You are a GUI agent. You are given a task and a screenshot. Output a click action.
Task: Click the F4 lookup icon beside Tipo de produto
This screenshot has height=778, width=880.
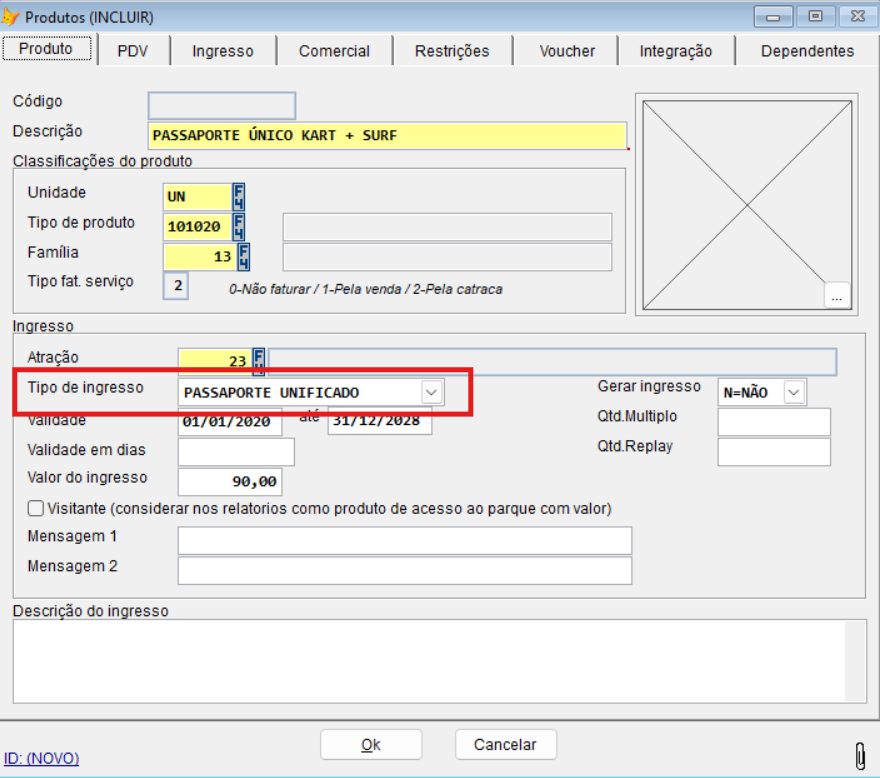pyautogui.click(x=238, y=226)
